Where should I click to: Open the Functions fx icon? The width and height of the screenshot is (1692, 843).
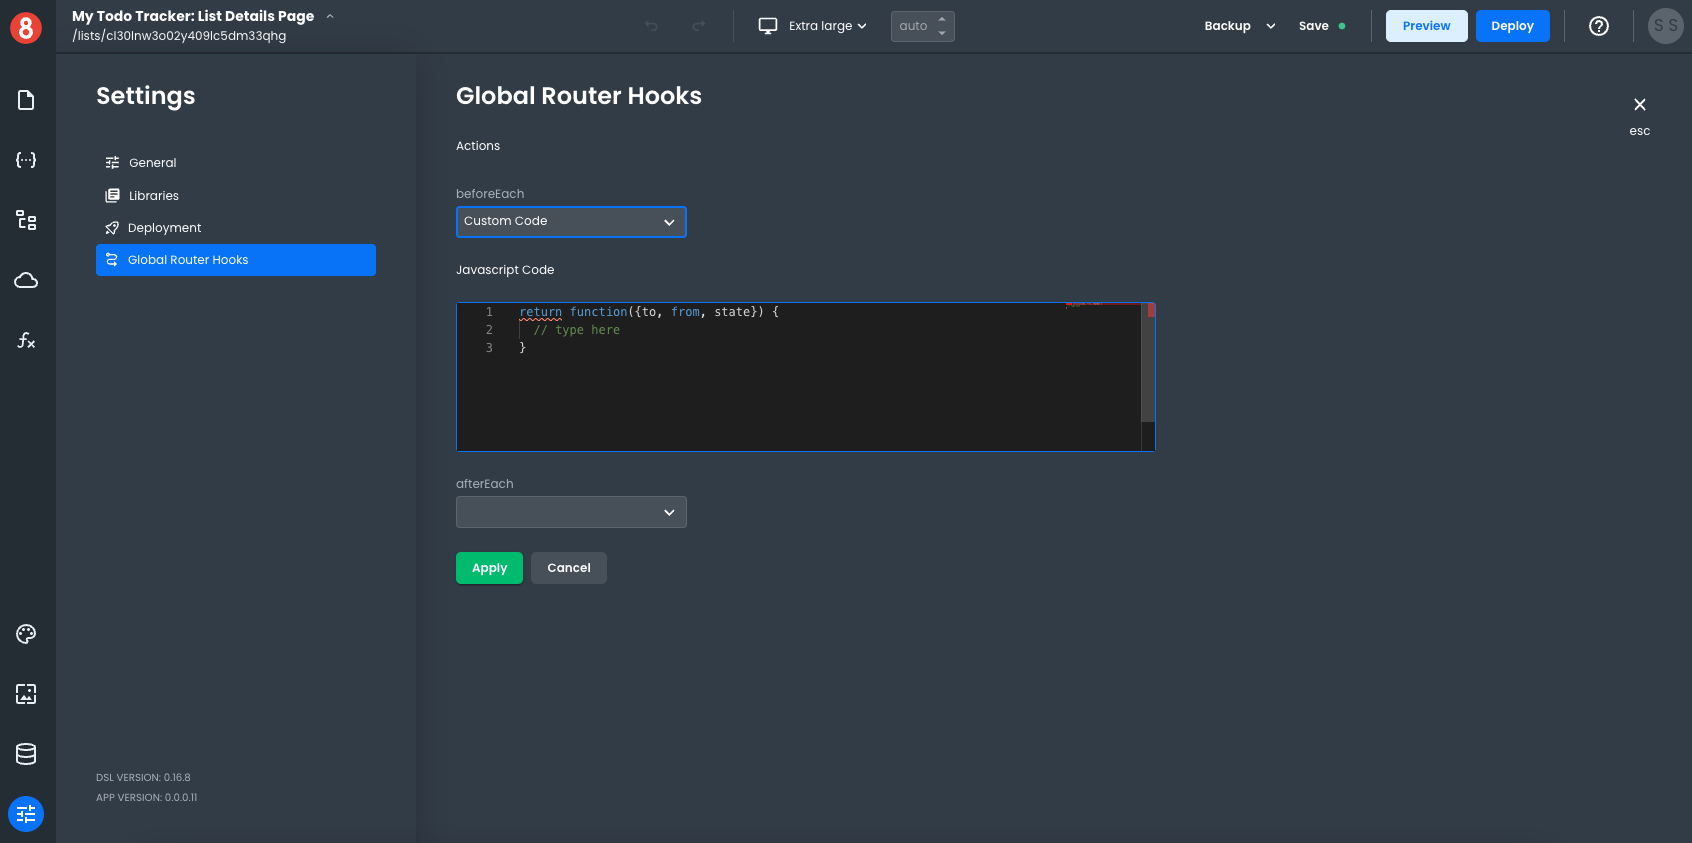coord(26,341)
